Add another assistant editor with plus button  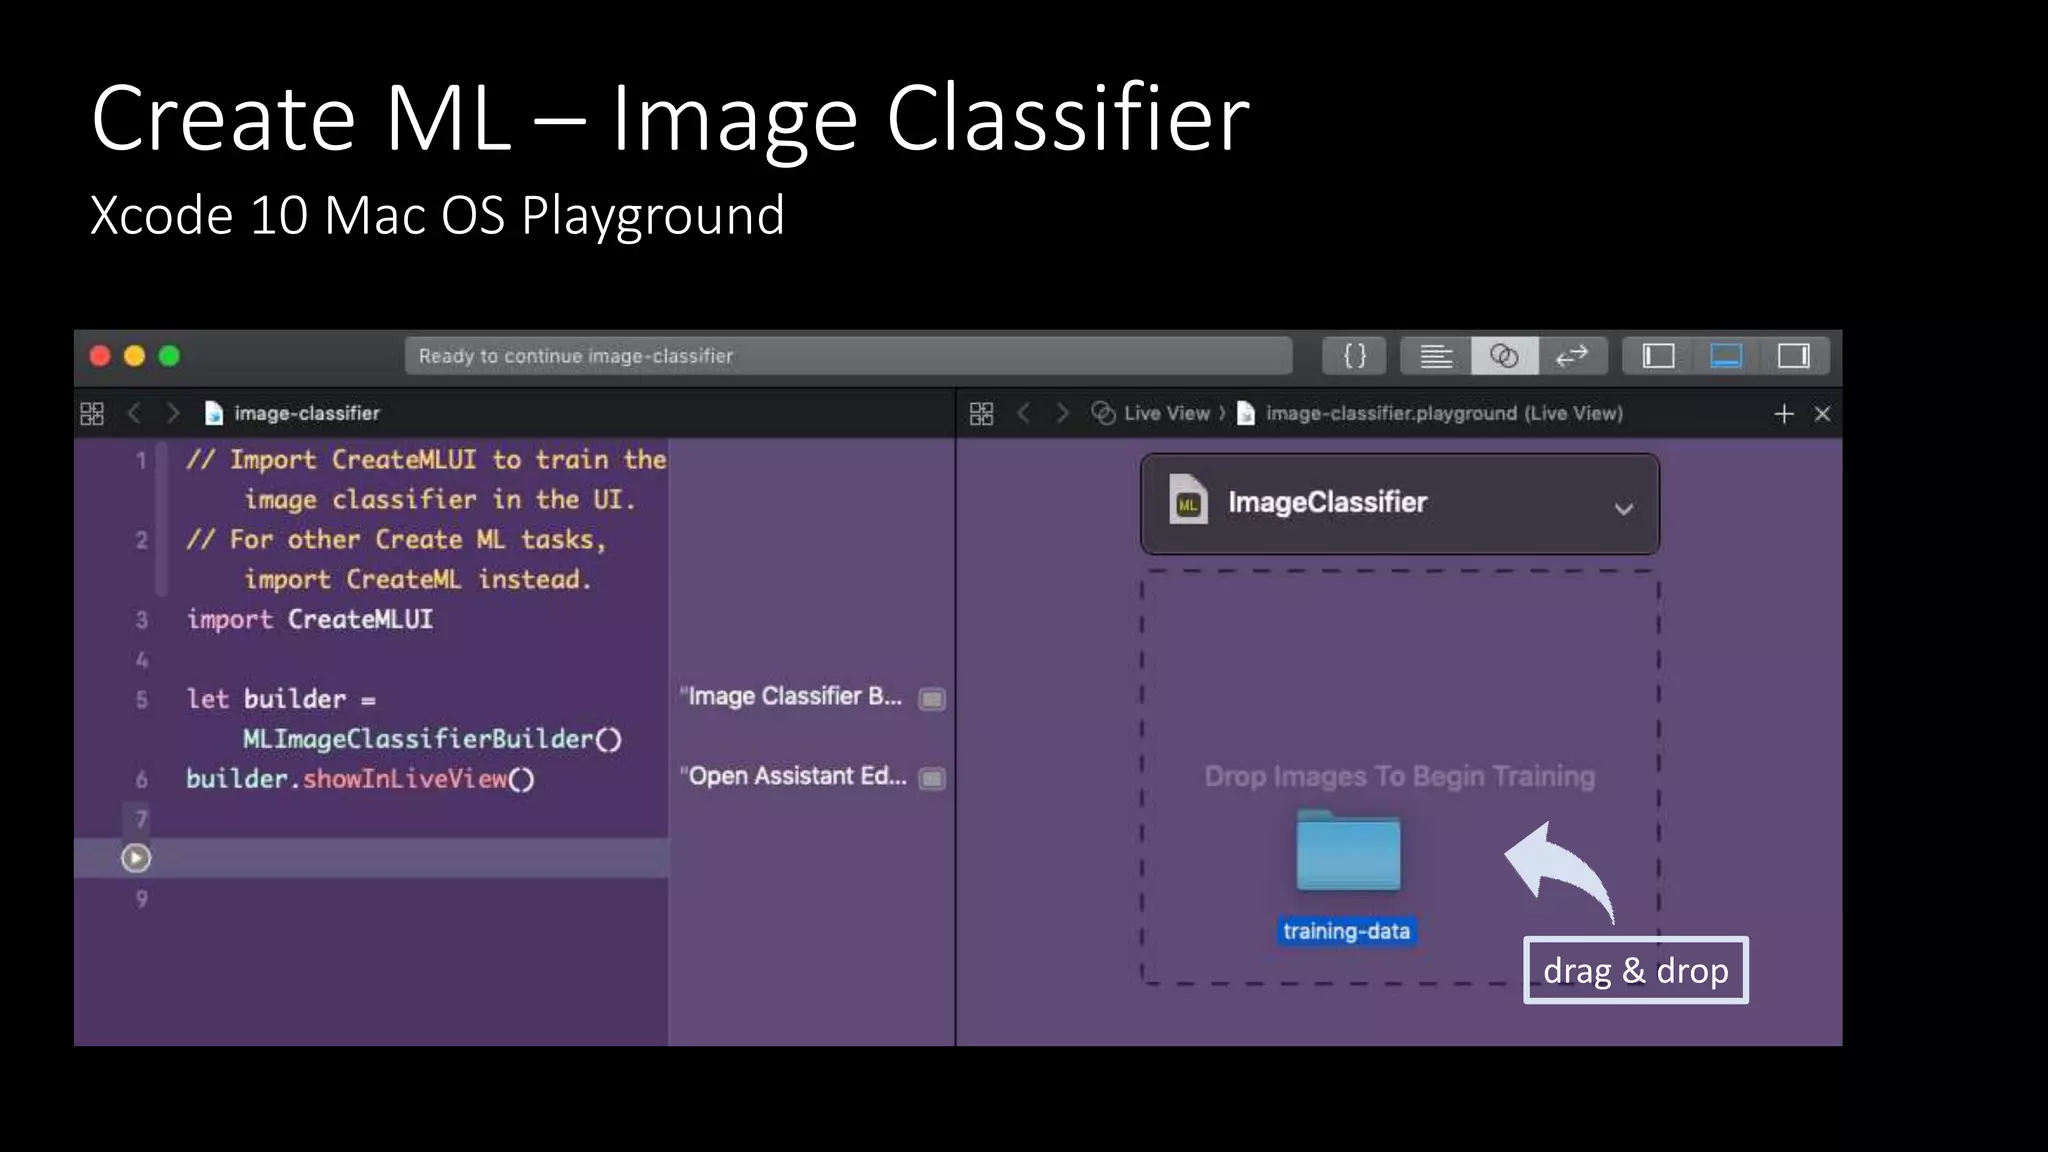pyautogui.click(x=1784, y=414)
